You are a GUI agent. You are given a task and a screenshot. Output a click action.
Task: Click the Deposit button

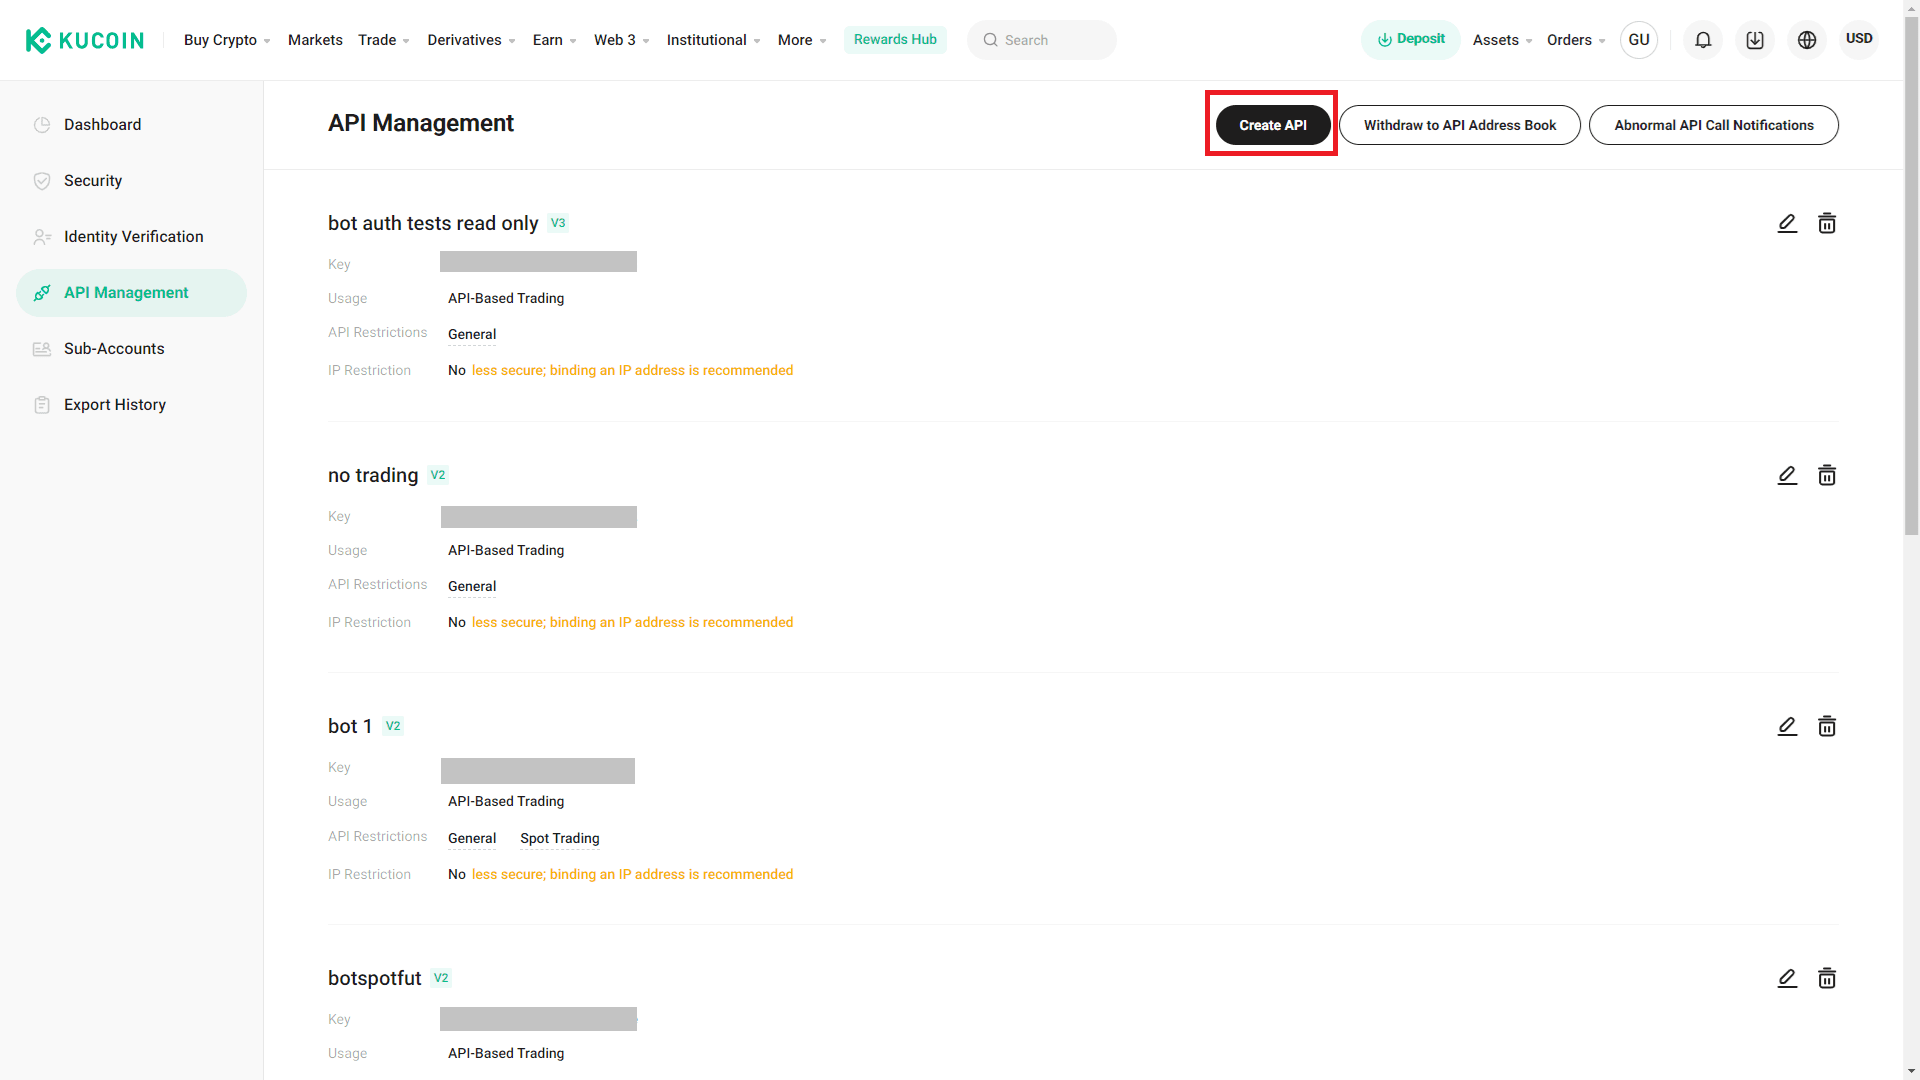1410,40
